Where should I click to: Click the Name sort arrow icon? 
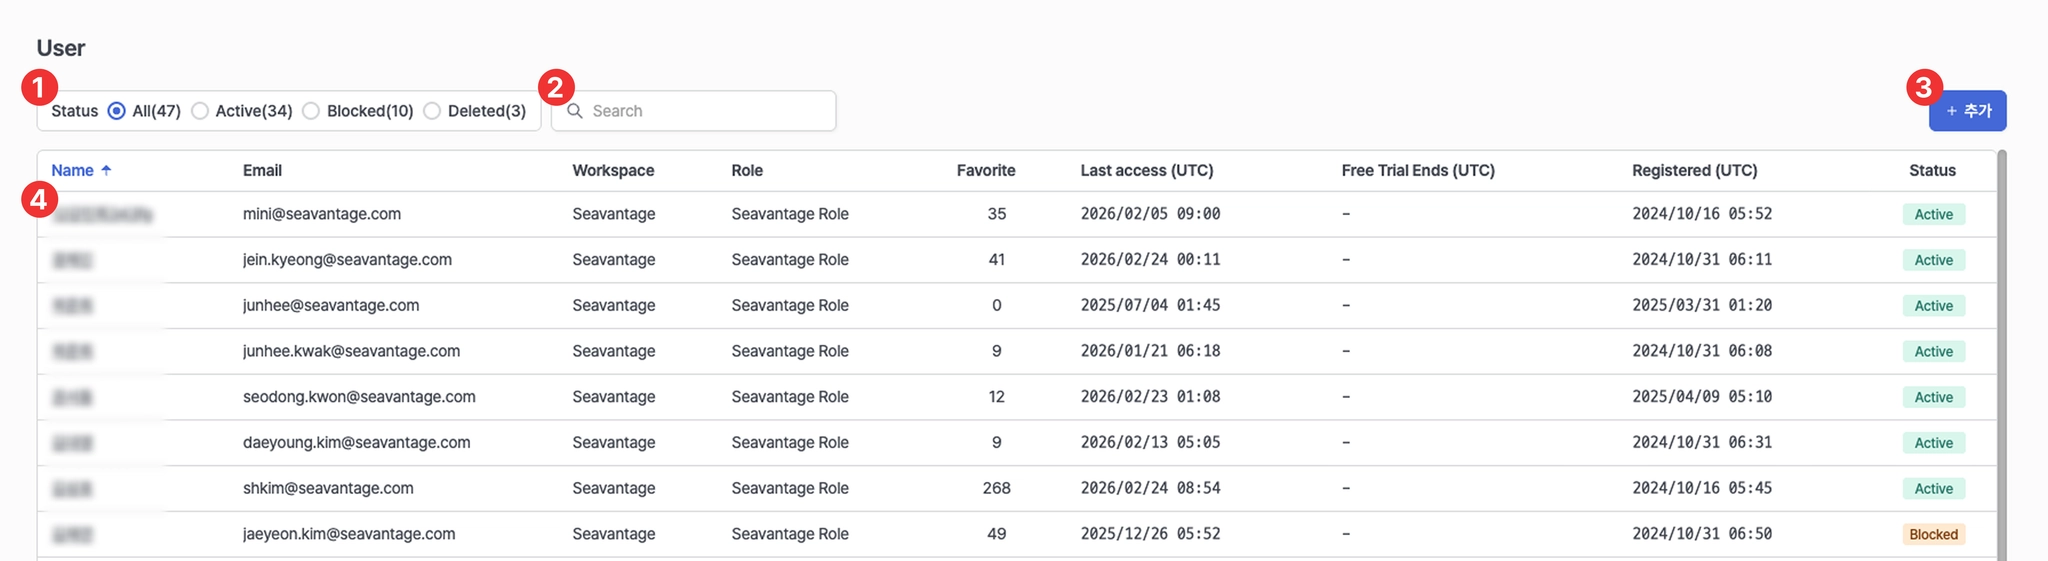coord(106,171)
